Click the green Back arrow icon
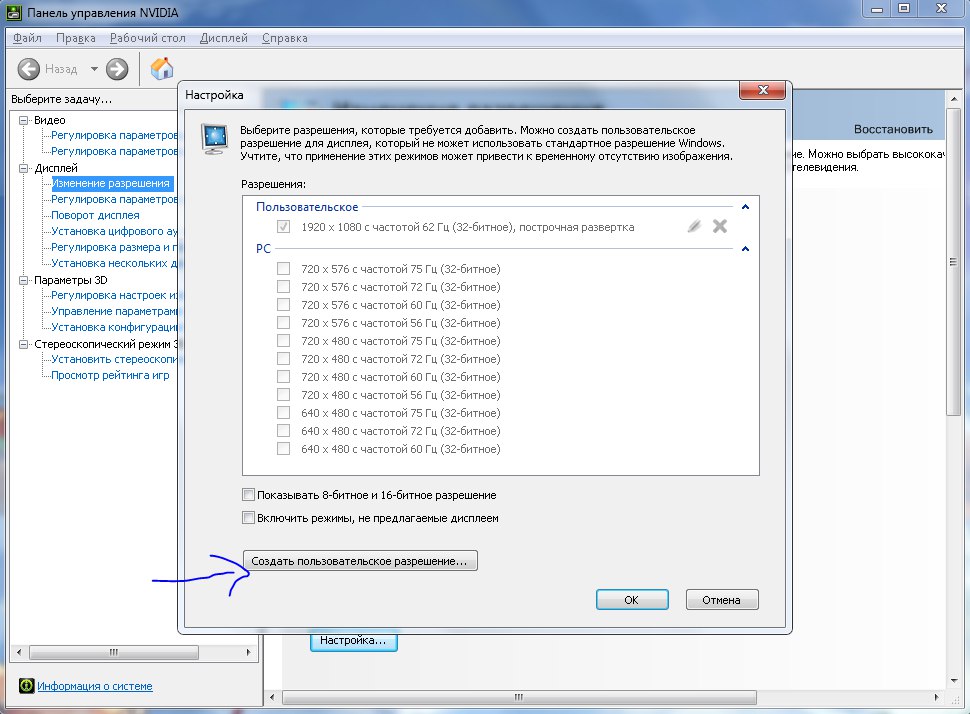This screenshot has width=970, height=714. click(x=28, y=69)
